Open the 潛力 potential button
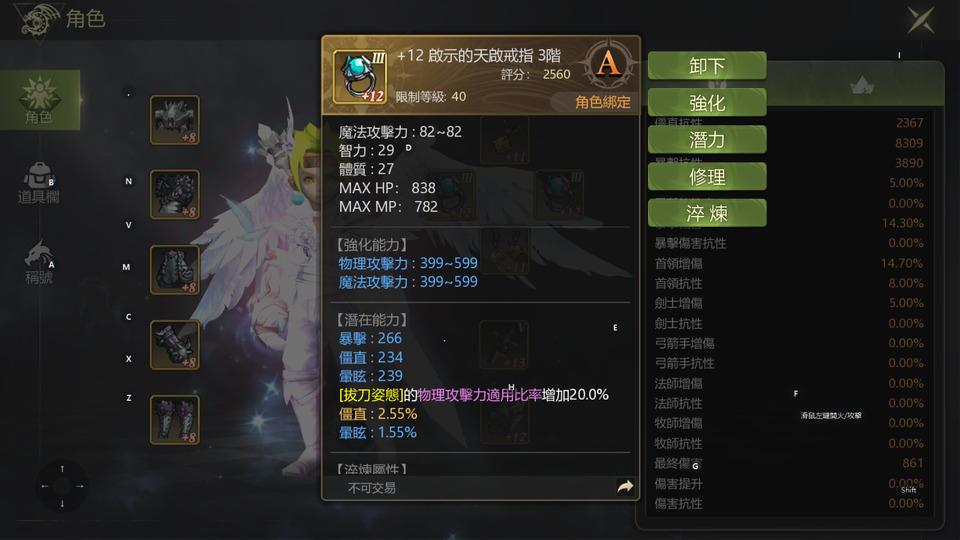The width and height of the screenshot is (960, 540). point(707,140)
